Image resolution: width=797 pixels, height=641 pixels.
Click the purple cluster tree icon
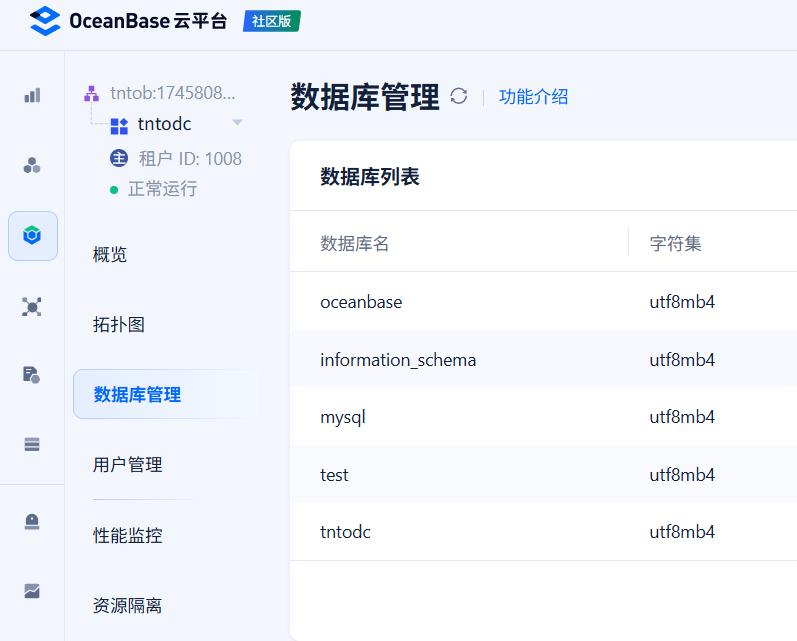pyautogui.click(x=91, y=94)
